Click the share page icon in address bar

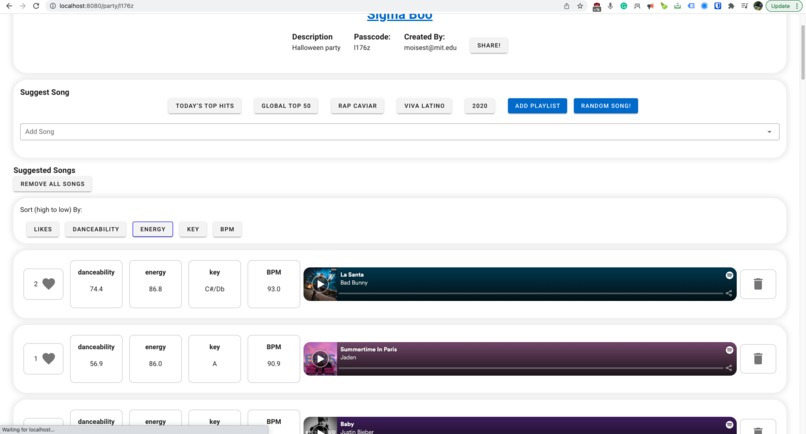point(566,6)
